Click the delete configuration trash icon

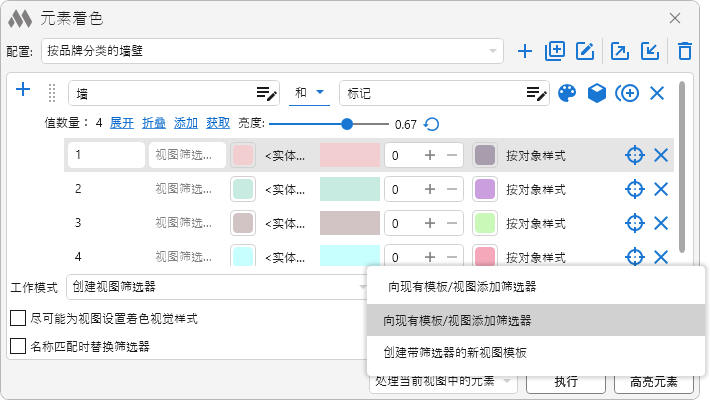(x=685, y=50)
